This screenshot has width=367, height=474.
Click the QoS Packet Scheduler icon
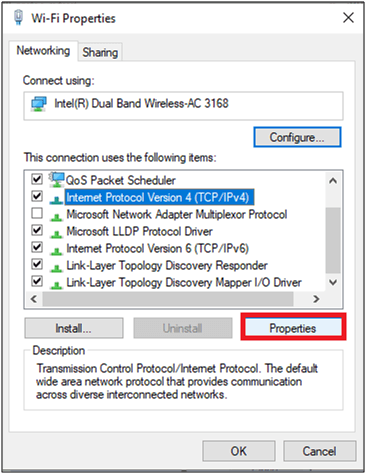click(x=56, y=179)
